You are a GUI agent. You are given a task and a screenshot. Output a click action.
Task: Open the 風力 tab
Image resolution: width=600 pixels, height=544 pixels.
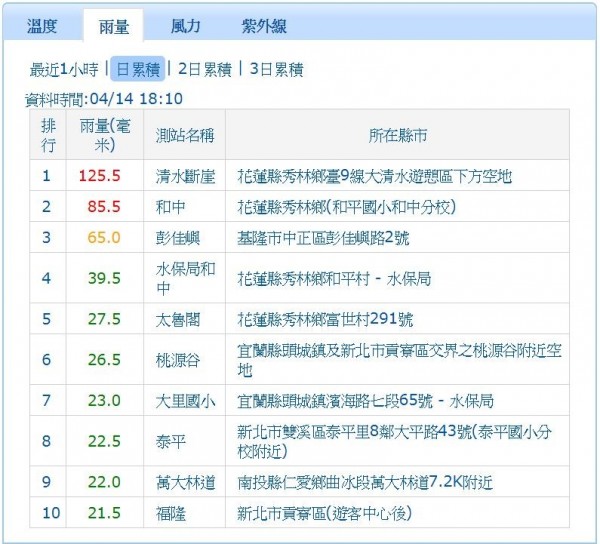(186, 26)
